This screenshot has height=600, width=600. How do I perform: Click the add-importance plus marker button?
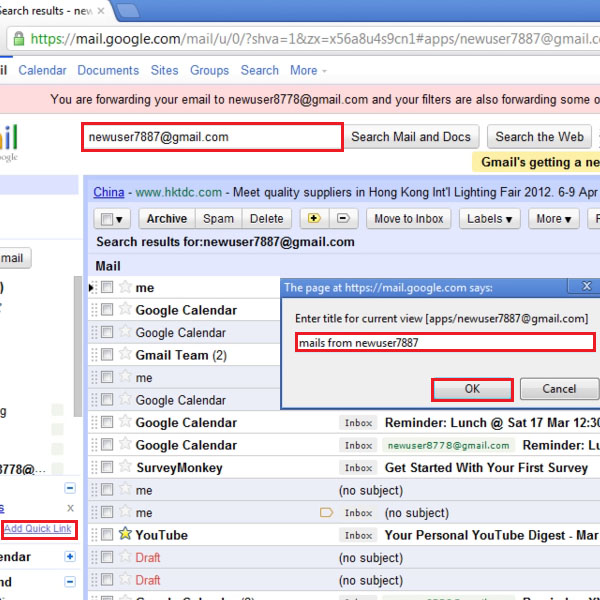pos(314,218)
